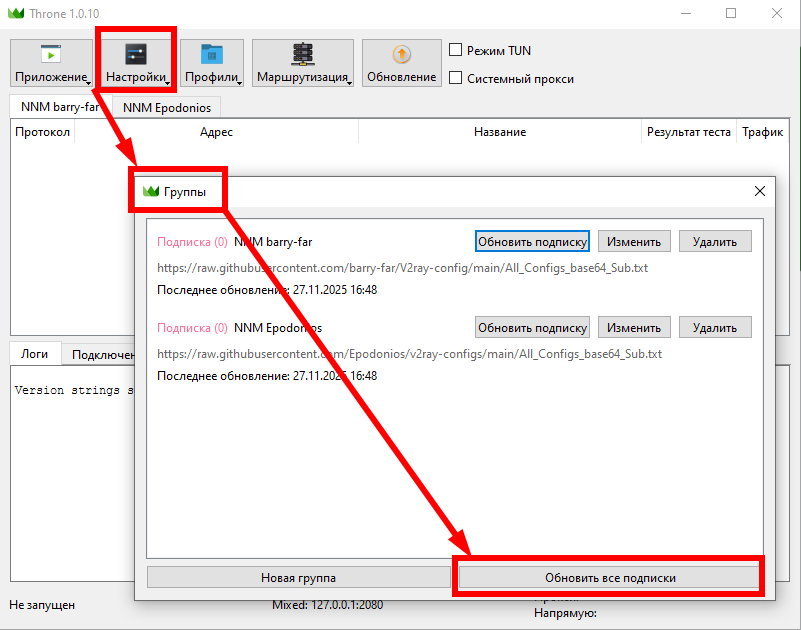This screenshot has height=630, width=801.
Task: Click the Version strings log line
Action: click(74, 390)
